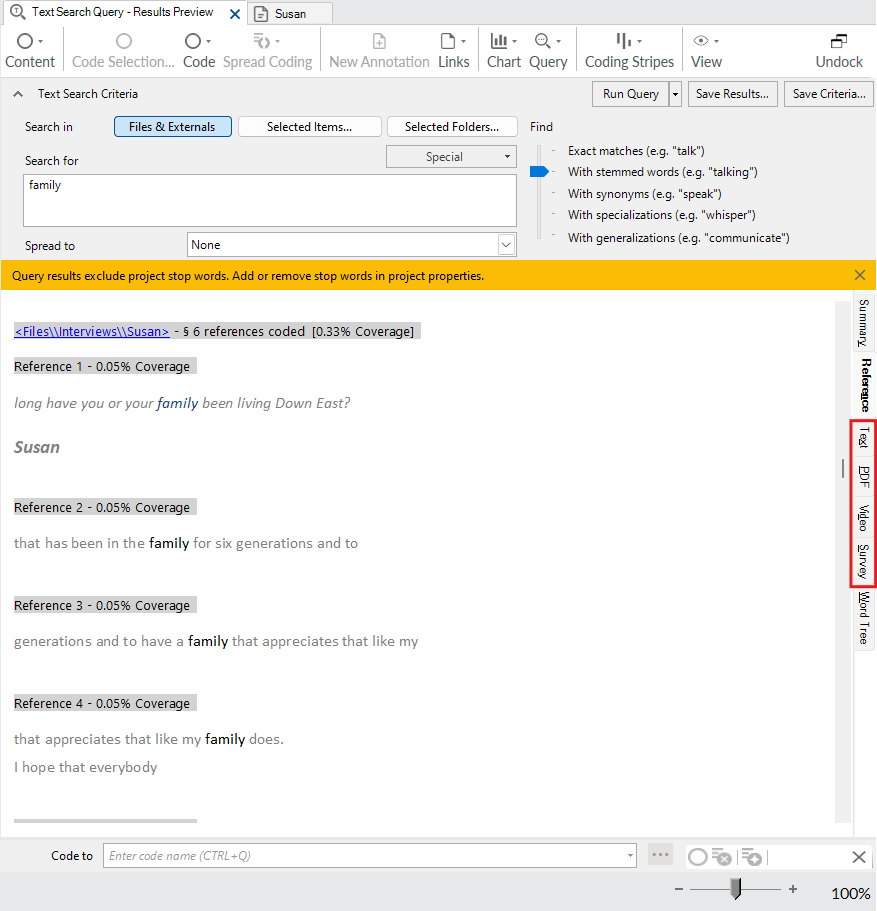Close the Text Search Query tab
877x911 pixels.
[x=235, y=14]
